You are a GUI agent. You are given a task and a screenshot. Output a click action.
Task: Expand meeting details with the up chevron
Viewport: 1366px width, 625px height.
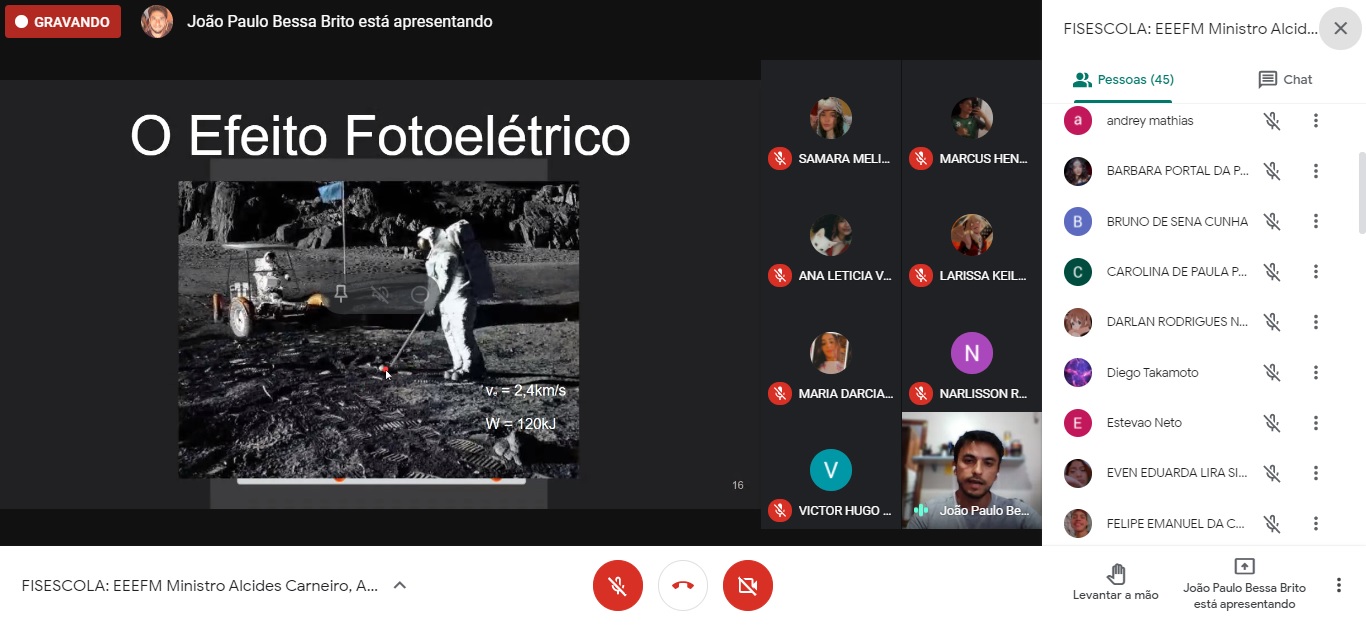(x=399, y=586)
